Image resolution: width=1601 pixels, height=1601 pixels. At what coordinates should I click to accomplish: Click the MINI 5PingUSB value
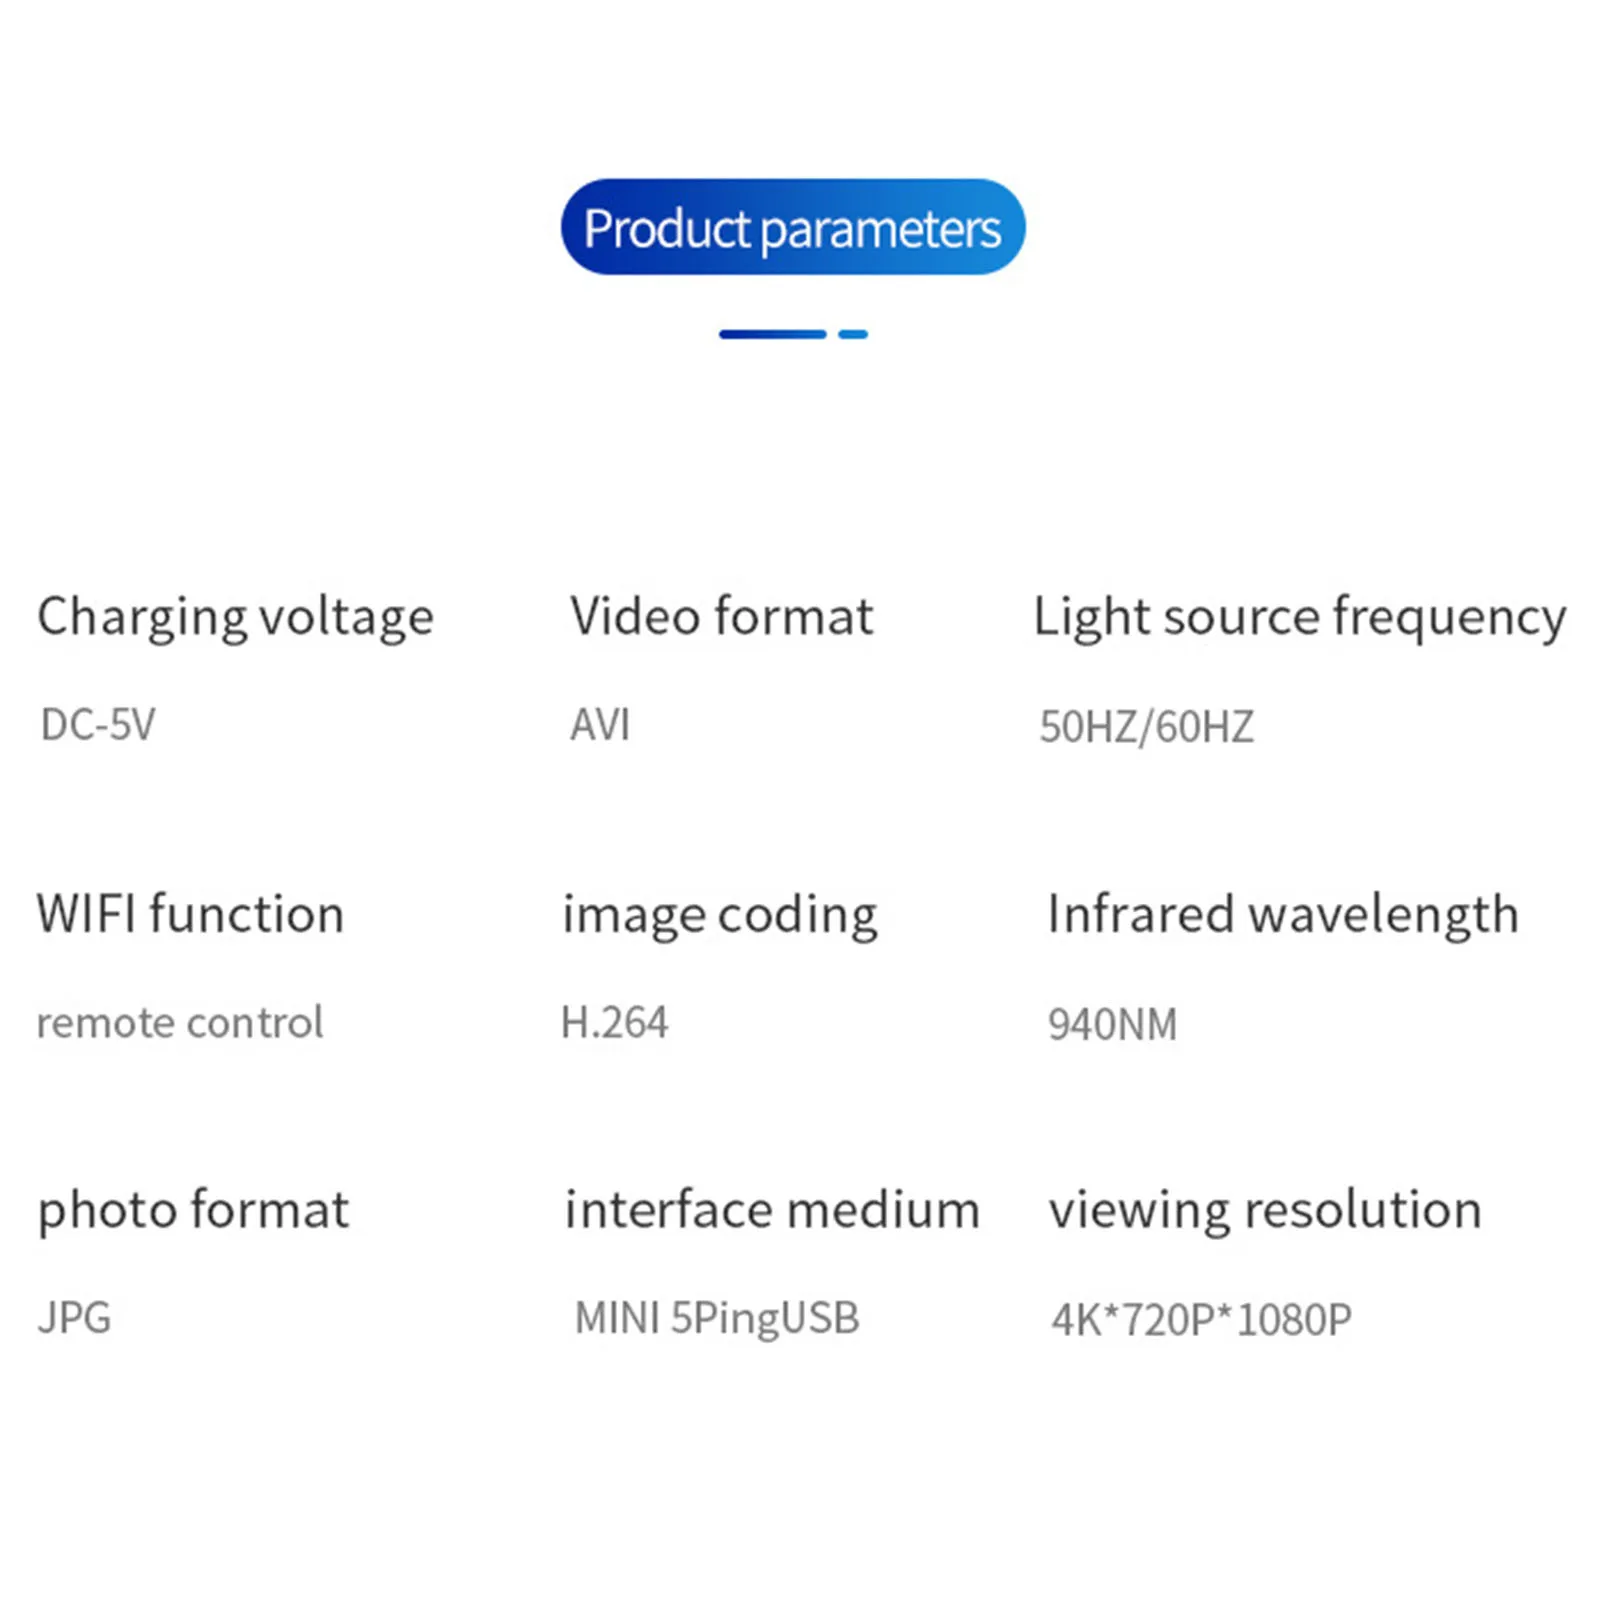click(717, 1319)
